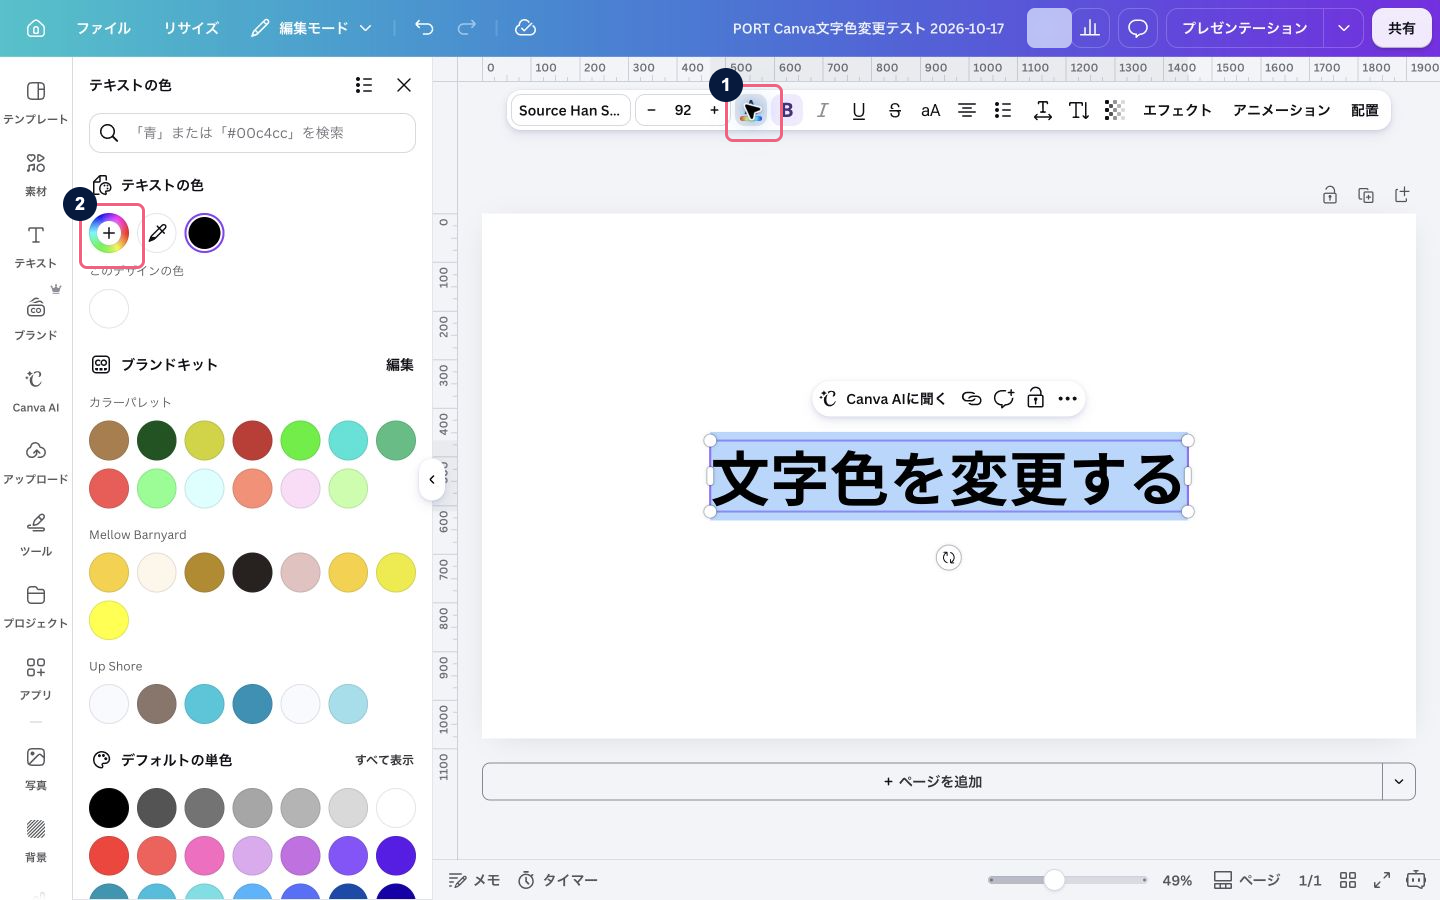Close the テキストの色 panel

coord(404,85)
